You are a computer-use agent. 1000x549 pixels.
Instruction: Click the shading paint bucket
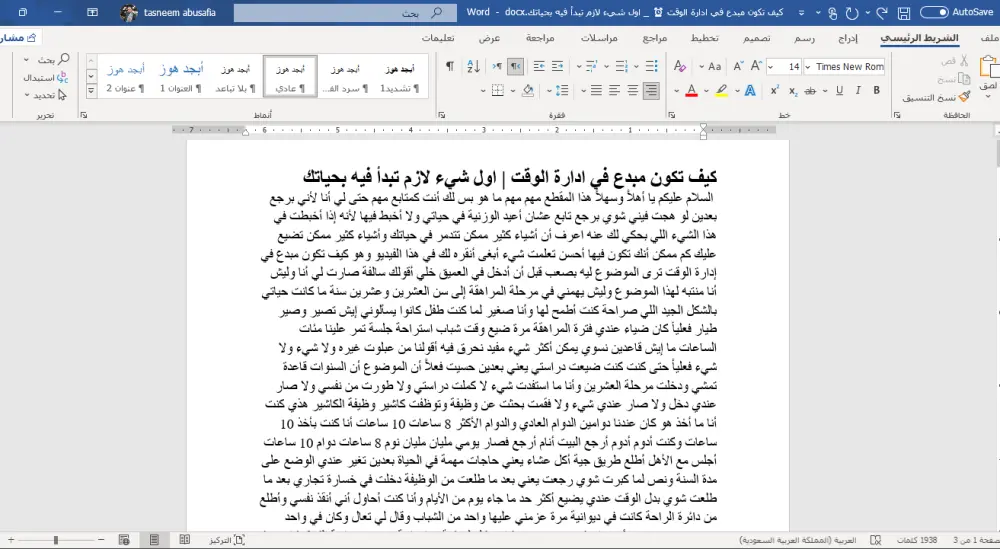[x=527, y=91]
